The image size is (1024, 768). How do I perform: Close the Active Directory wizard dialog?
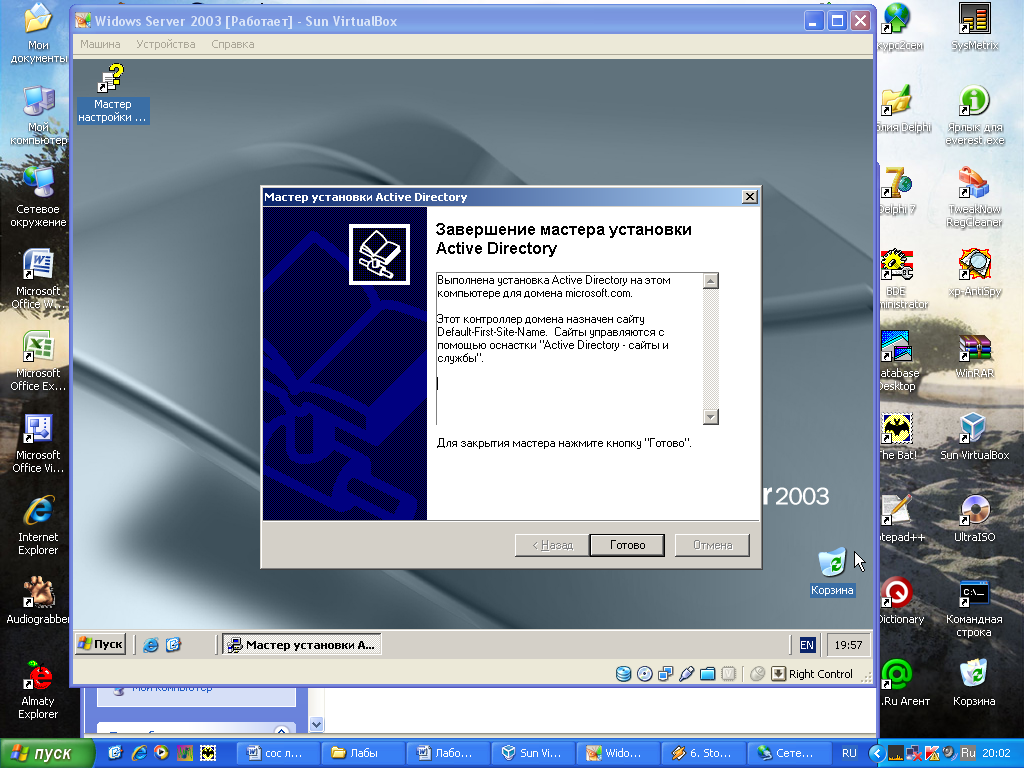point(750,197)
